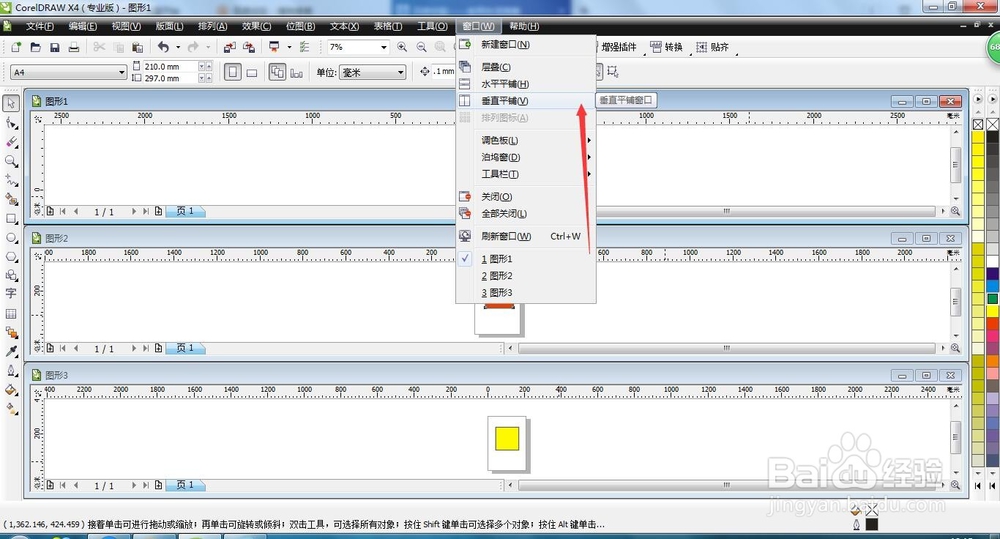
Task: Choose 水平平铺 in Window menu
Action: [x=526, y=84]
